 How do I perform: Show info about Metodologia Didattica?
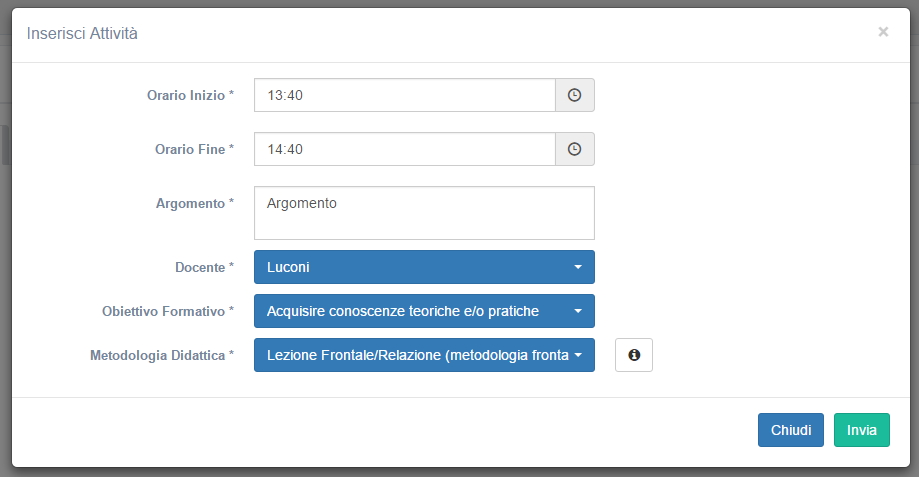pyautogui.click(x=633, y=355)
